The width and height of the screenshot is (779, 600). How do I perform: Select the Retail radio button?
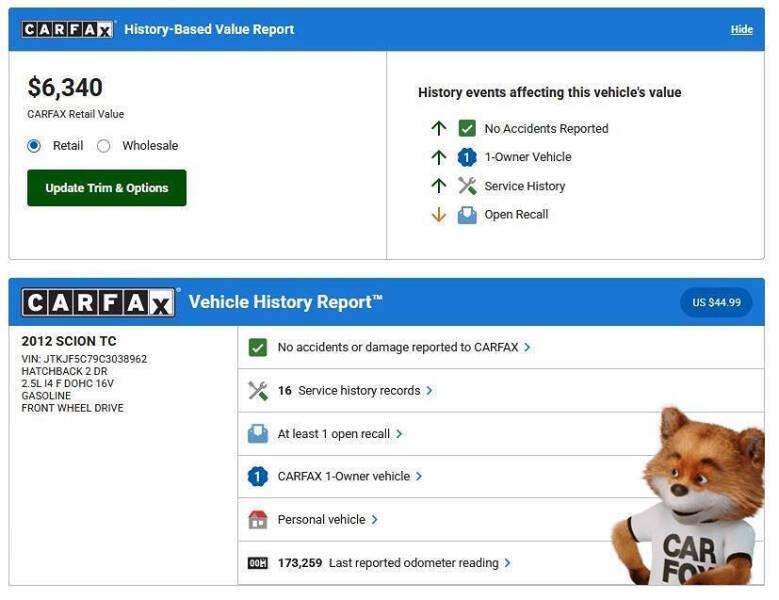35,146
